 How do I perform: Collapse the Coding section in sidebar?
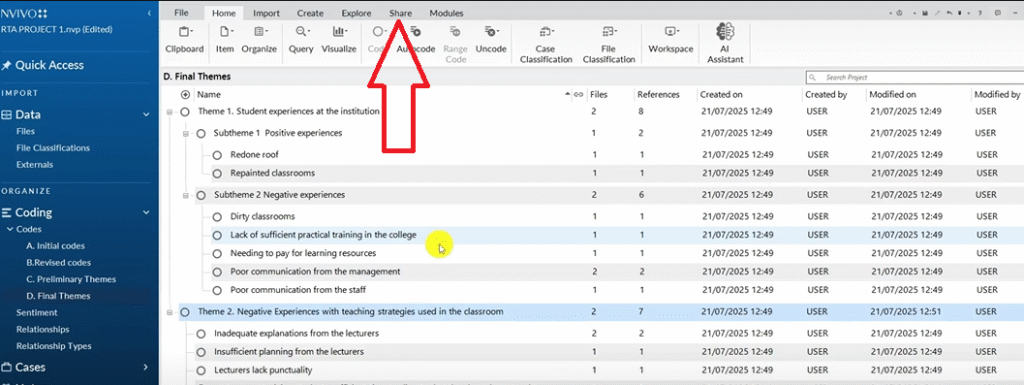tap(146, 213)
